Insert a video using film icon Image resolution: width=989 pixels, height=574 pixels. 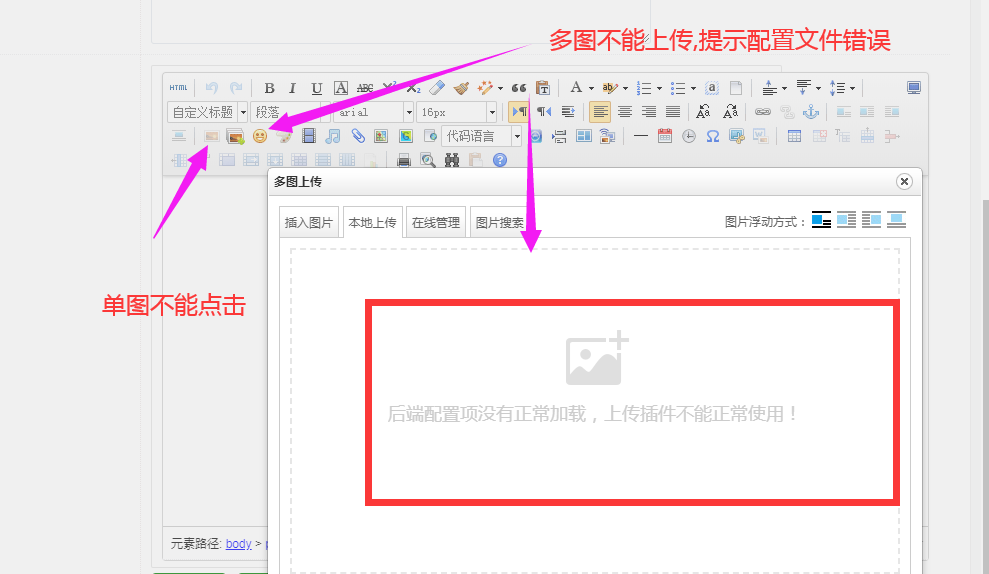309,136
